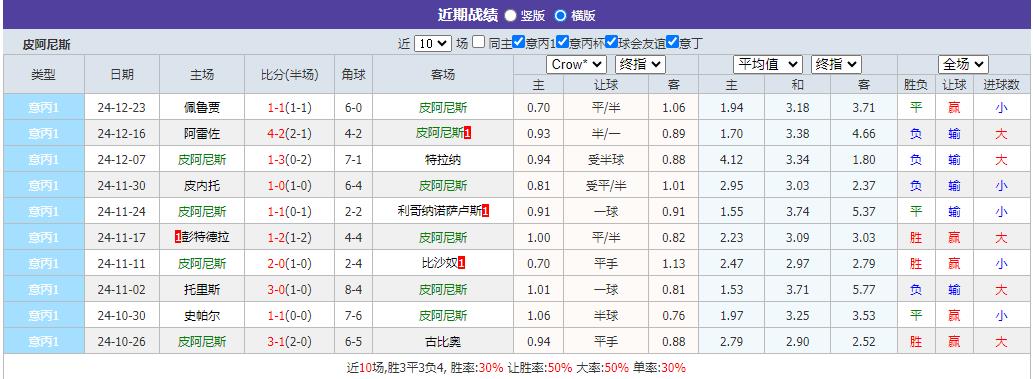Click the 近期战绩 title

tap(467, 15)
